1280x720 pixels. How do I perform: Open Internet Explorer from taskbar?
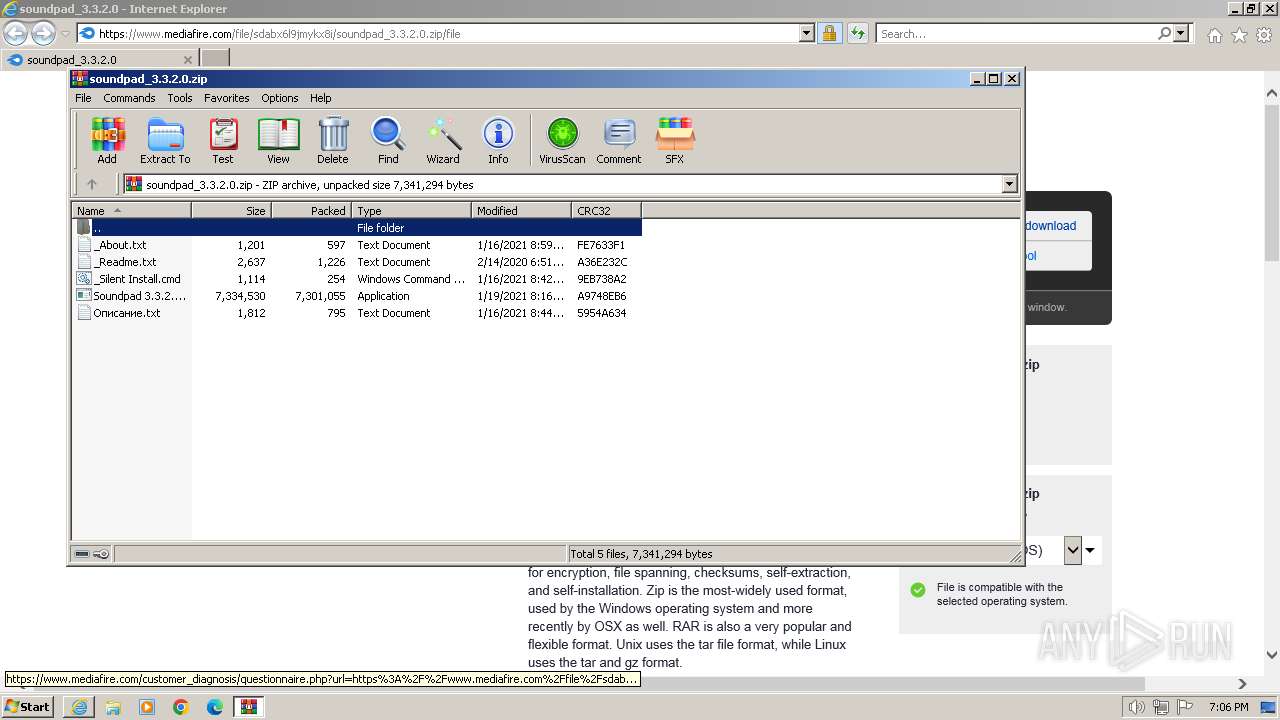[78, 707]
